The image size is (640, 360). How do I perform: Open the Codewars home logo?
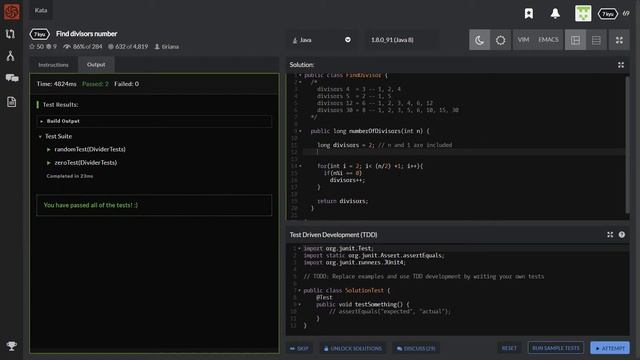11,12
